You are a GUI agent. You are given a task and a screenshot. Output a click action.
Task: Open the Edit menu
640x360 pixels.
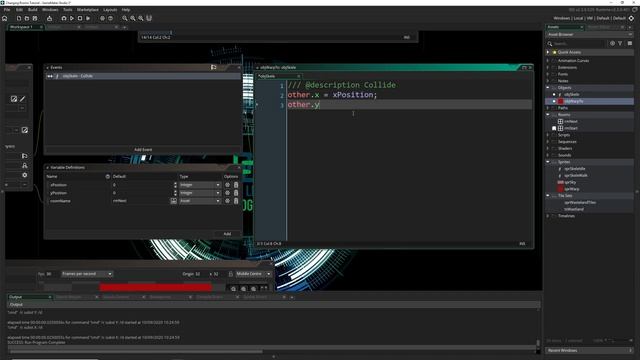tap(19, 9)
